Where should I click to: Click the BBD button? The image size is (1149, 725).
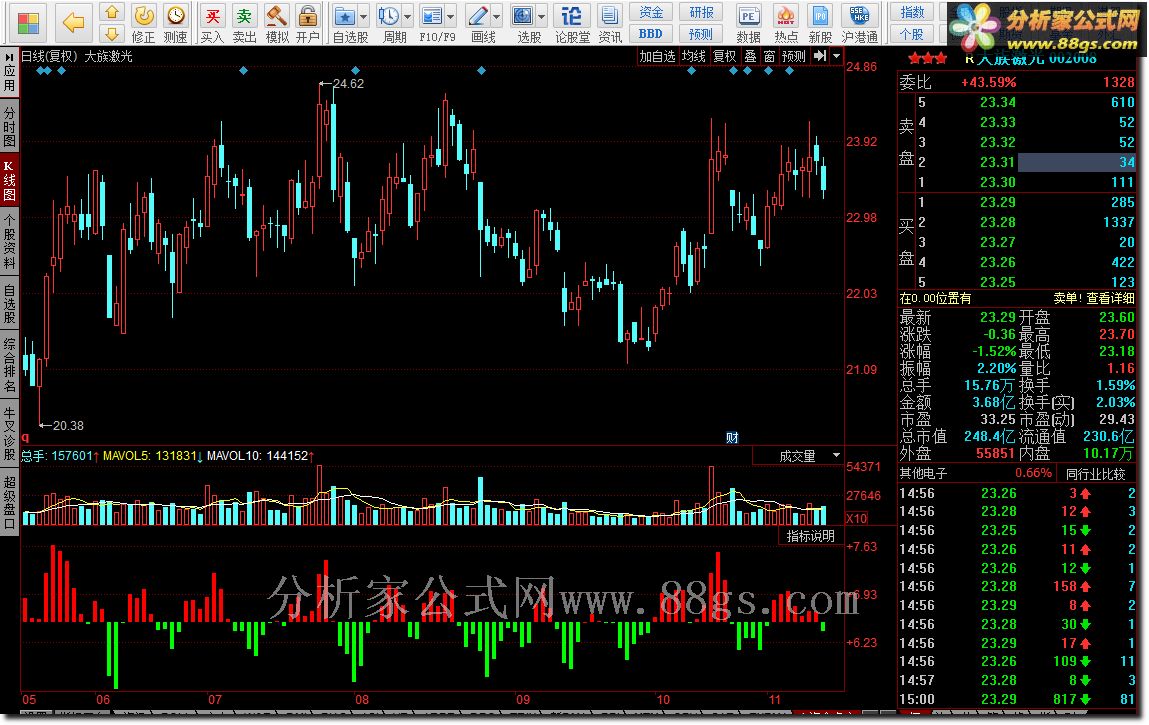651,34
